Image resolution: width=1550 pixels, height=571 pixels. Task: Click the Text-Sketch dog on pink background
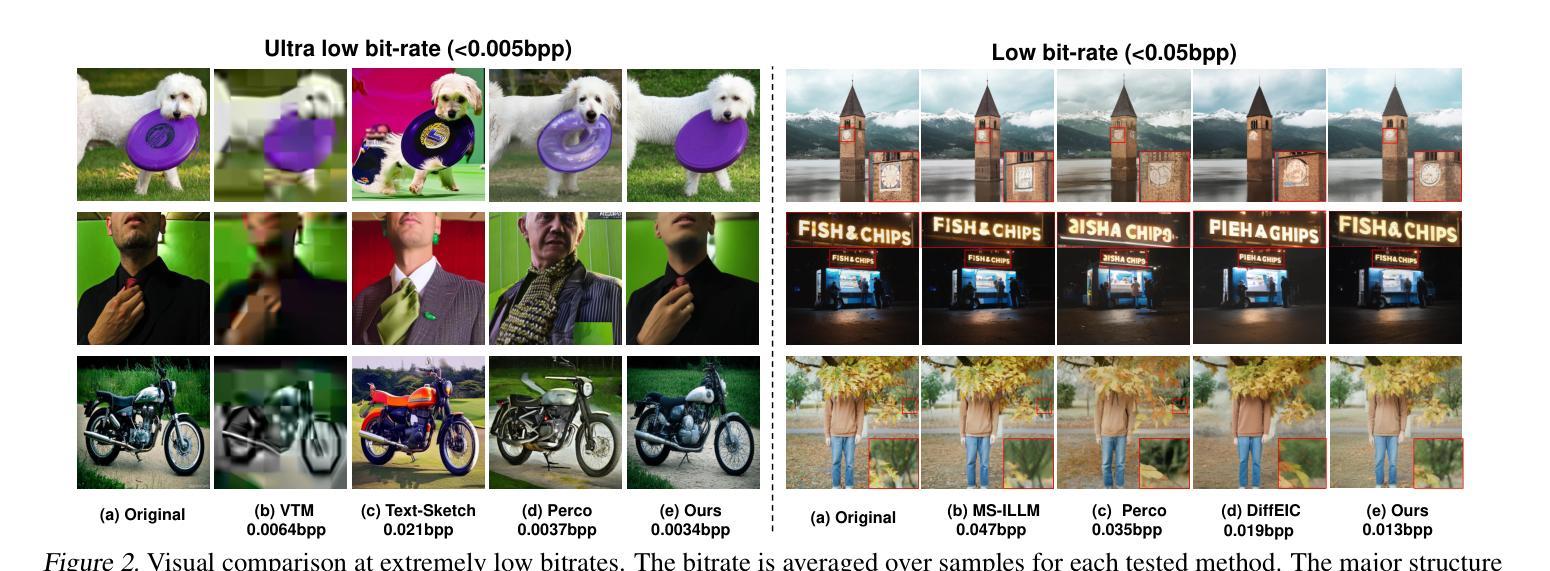(418, 135)
